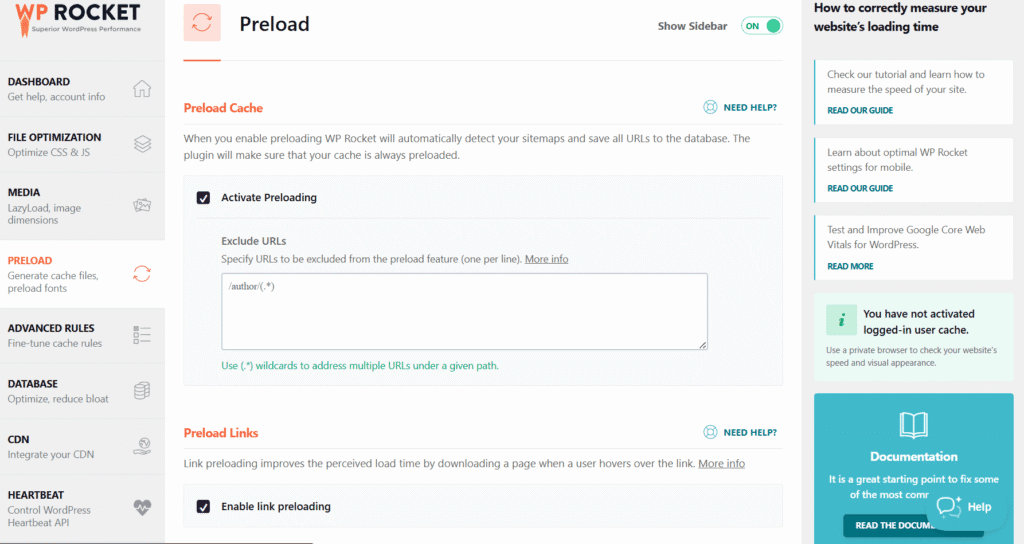
Task: Click More info link under Exclude URLs
Action: (547, 259)
